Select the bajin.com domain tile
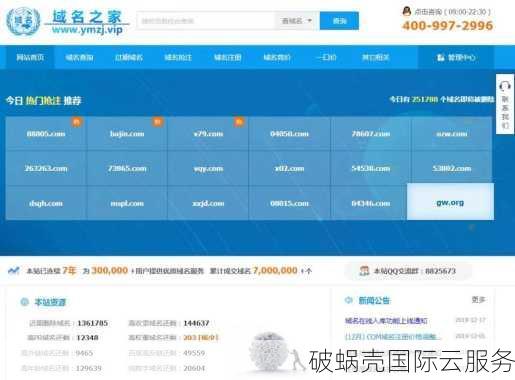The width and height of the screenshot is (515, 380). tap(127, 134)
